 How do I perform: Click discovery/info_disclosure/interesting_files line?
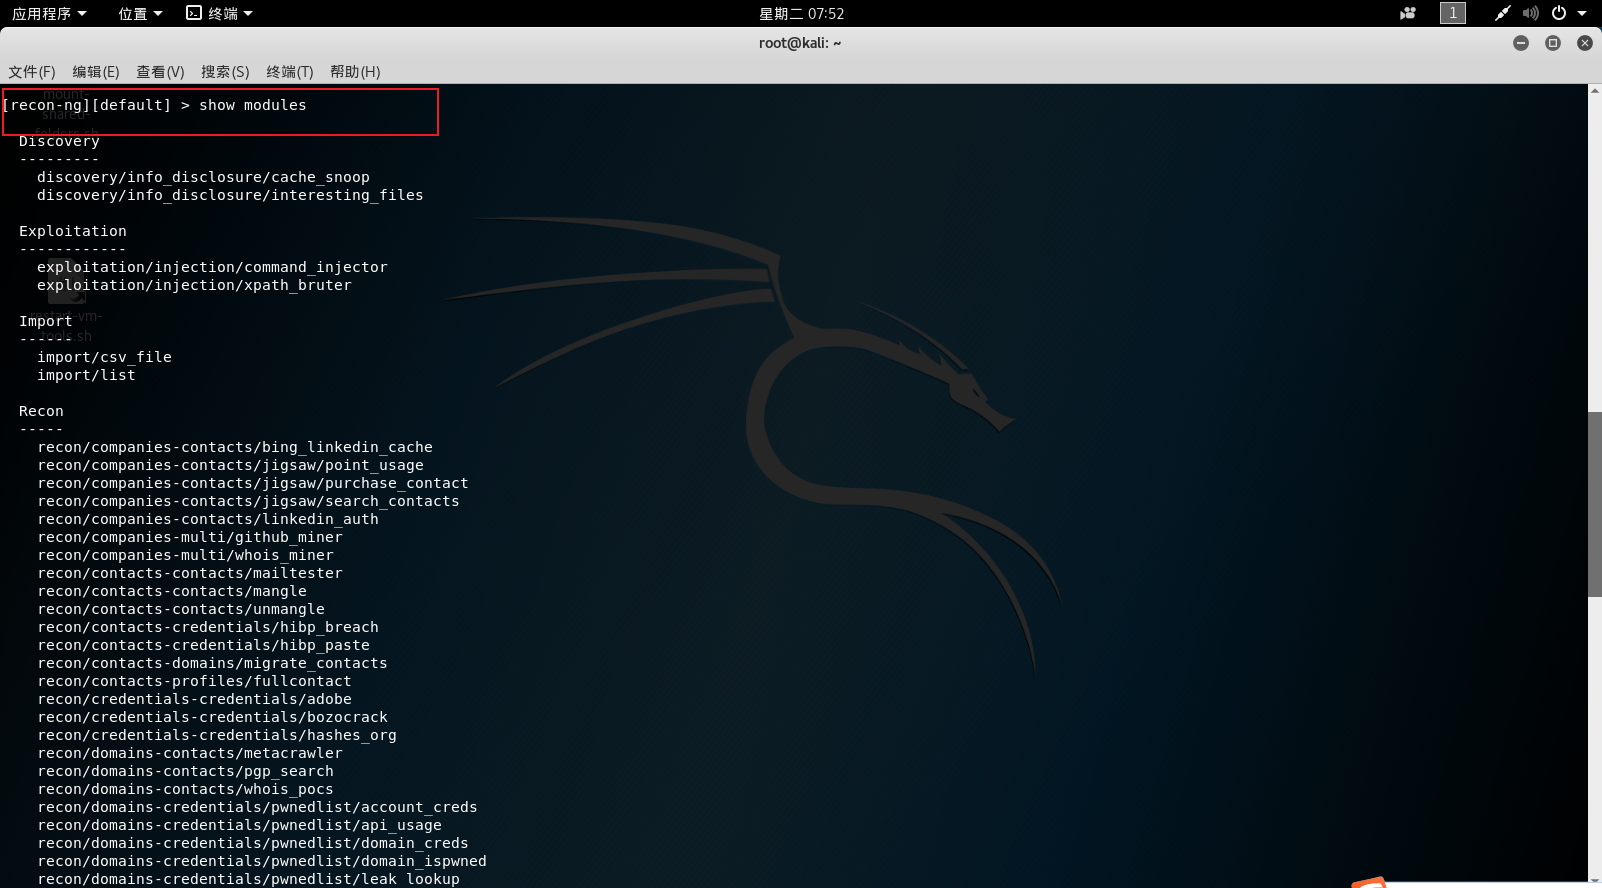230,195
